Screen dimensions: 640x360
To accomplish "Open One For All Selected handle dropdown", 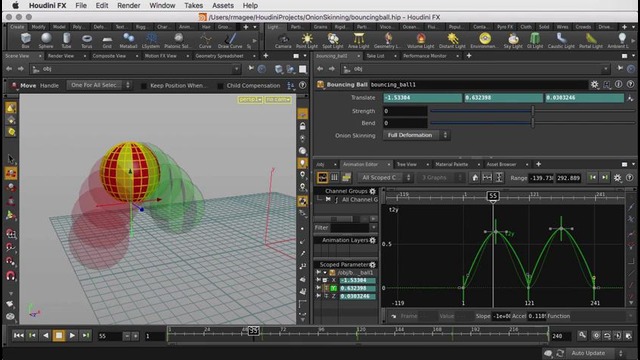I will [99, 85].
